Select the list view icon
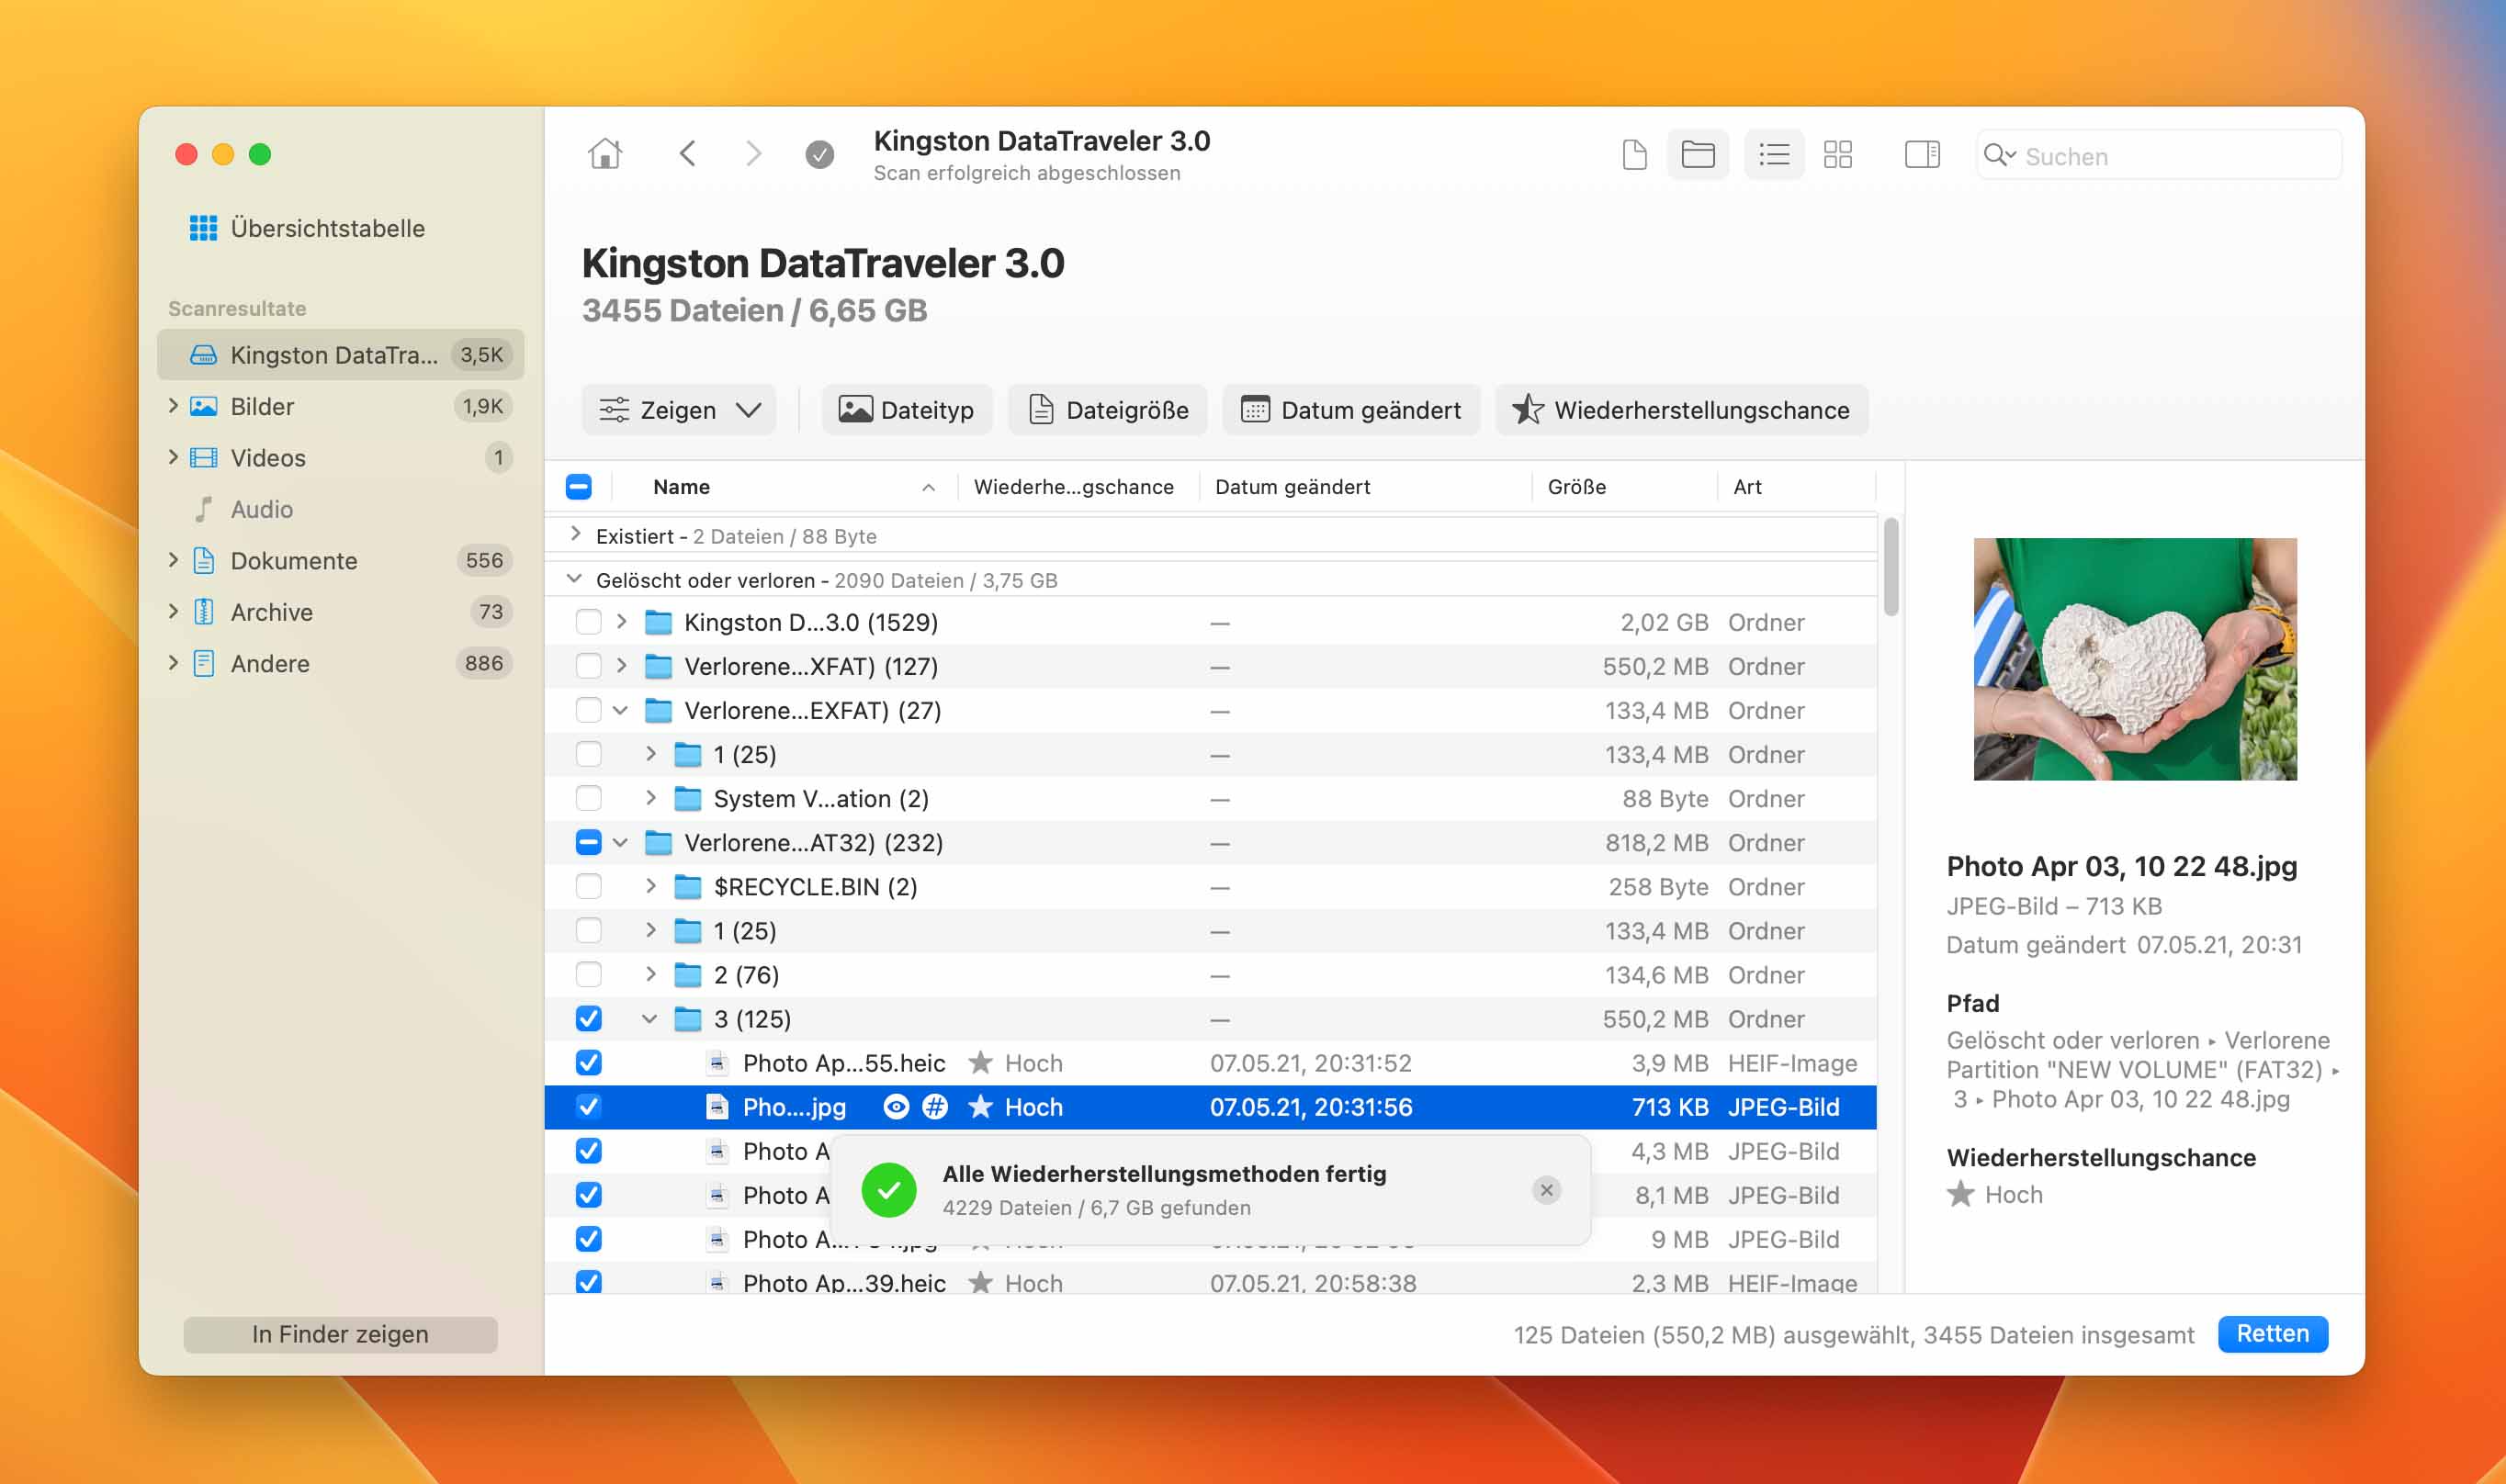This screenshot has height=1484, width=2506. click(x=1774, y=155)
